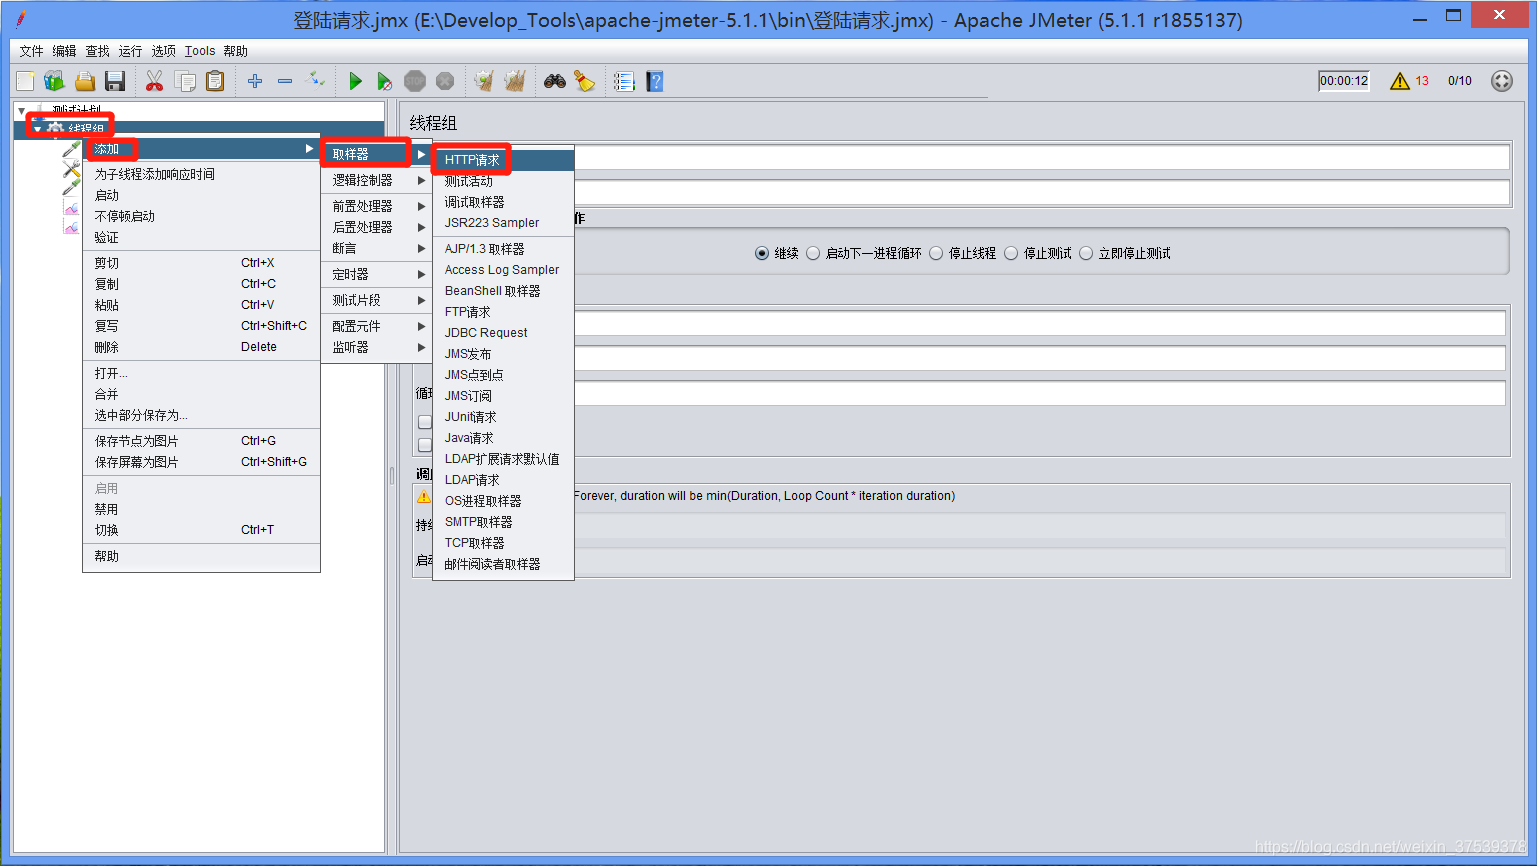Screen dimensions: 1537x866
Task: Click the remote engine status icon
Action: pos(1502,81)
